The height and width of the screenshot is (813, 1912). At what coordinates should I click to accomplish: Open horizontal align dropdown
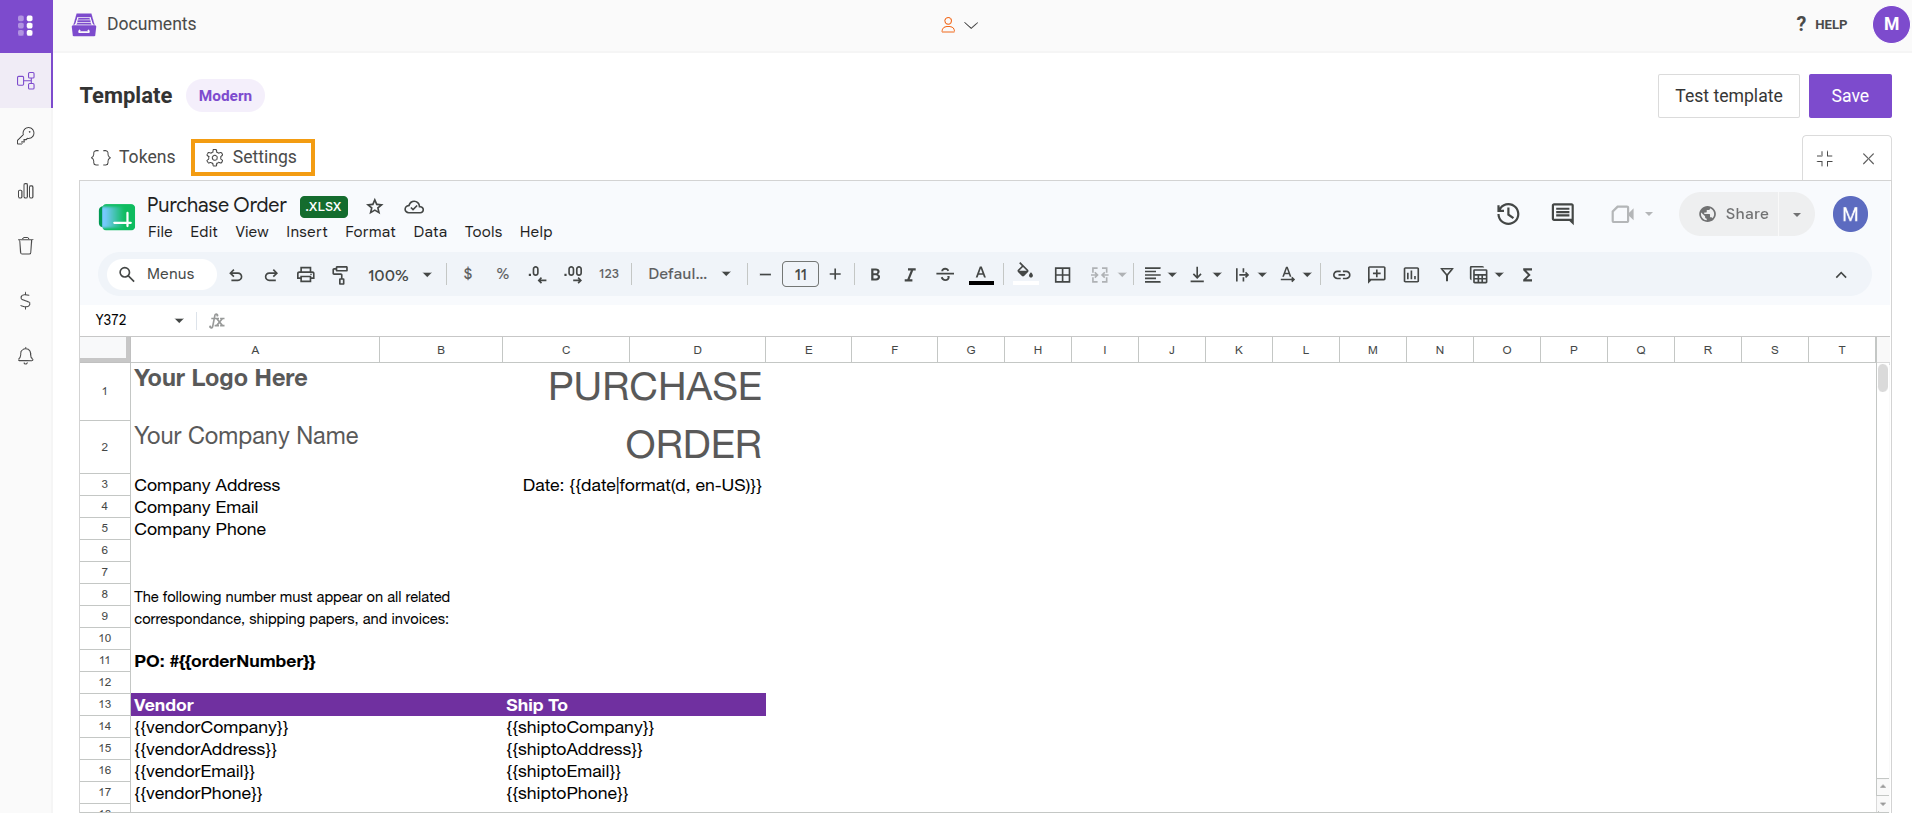point(1160,275)
